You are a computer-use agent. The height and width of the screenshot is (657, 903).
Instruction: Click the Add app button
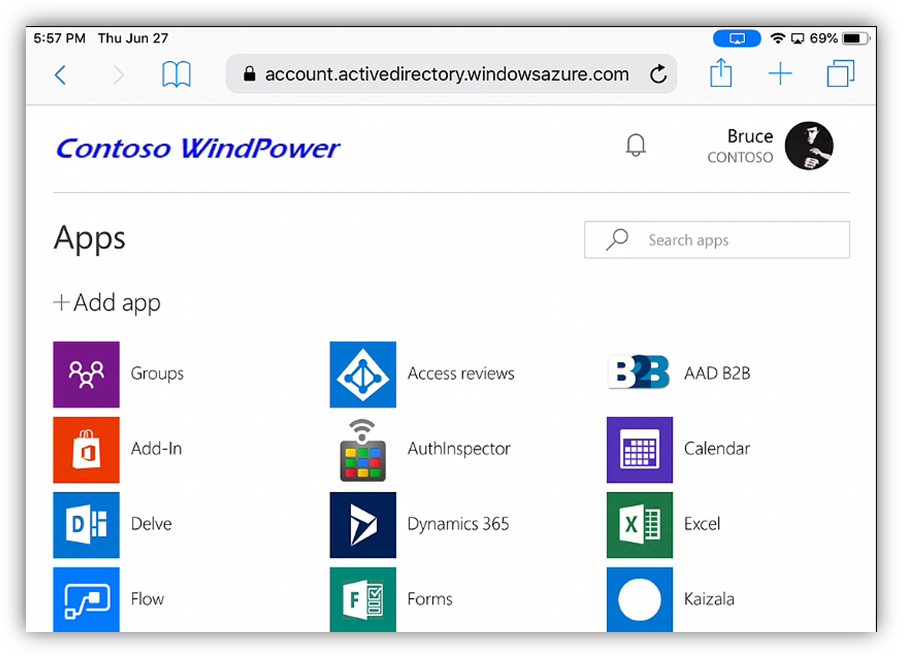pos(107,303)
